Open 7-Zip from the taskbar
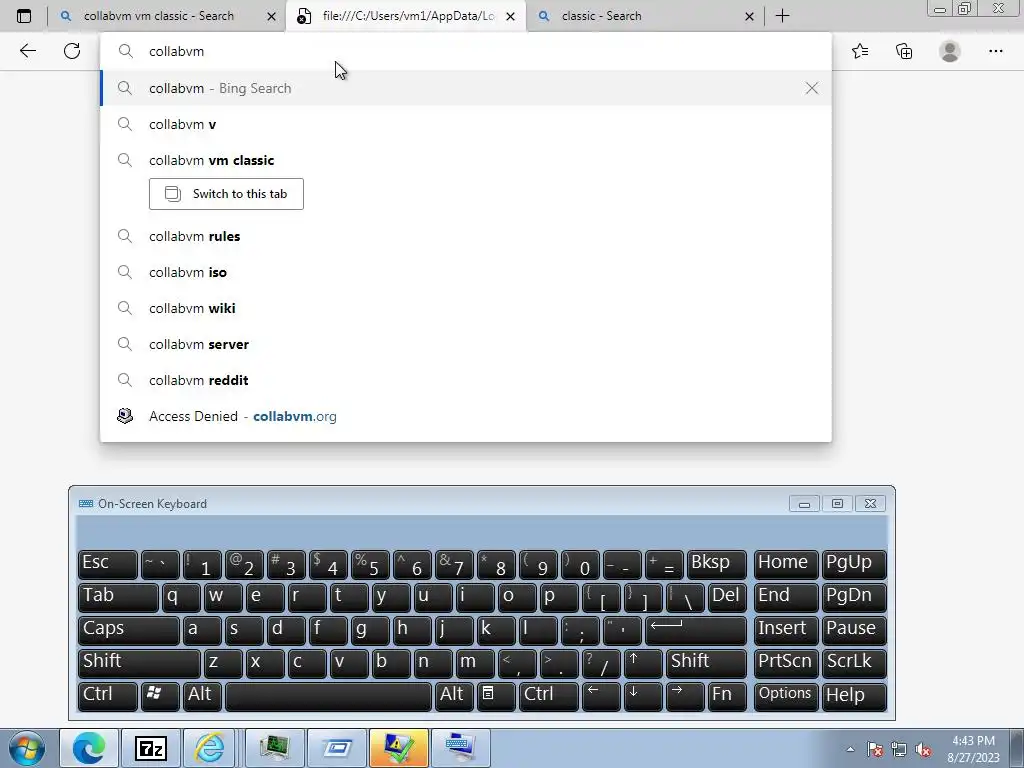This screenshot has height=768, width=1024. (x=151, y=748)
